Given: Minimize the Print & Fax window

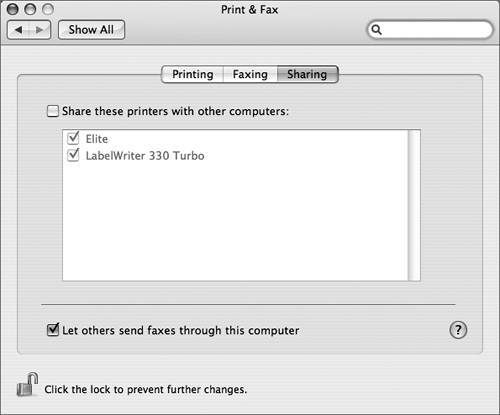Looking at the screenshot, I should point(30,9).
